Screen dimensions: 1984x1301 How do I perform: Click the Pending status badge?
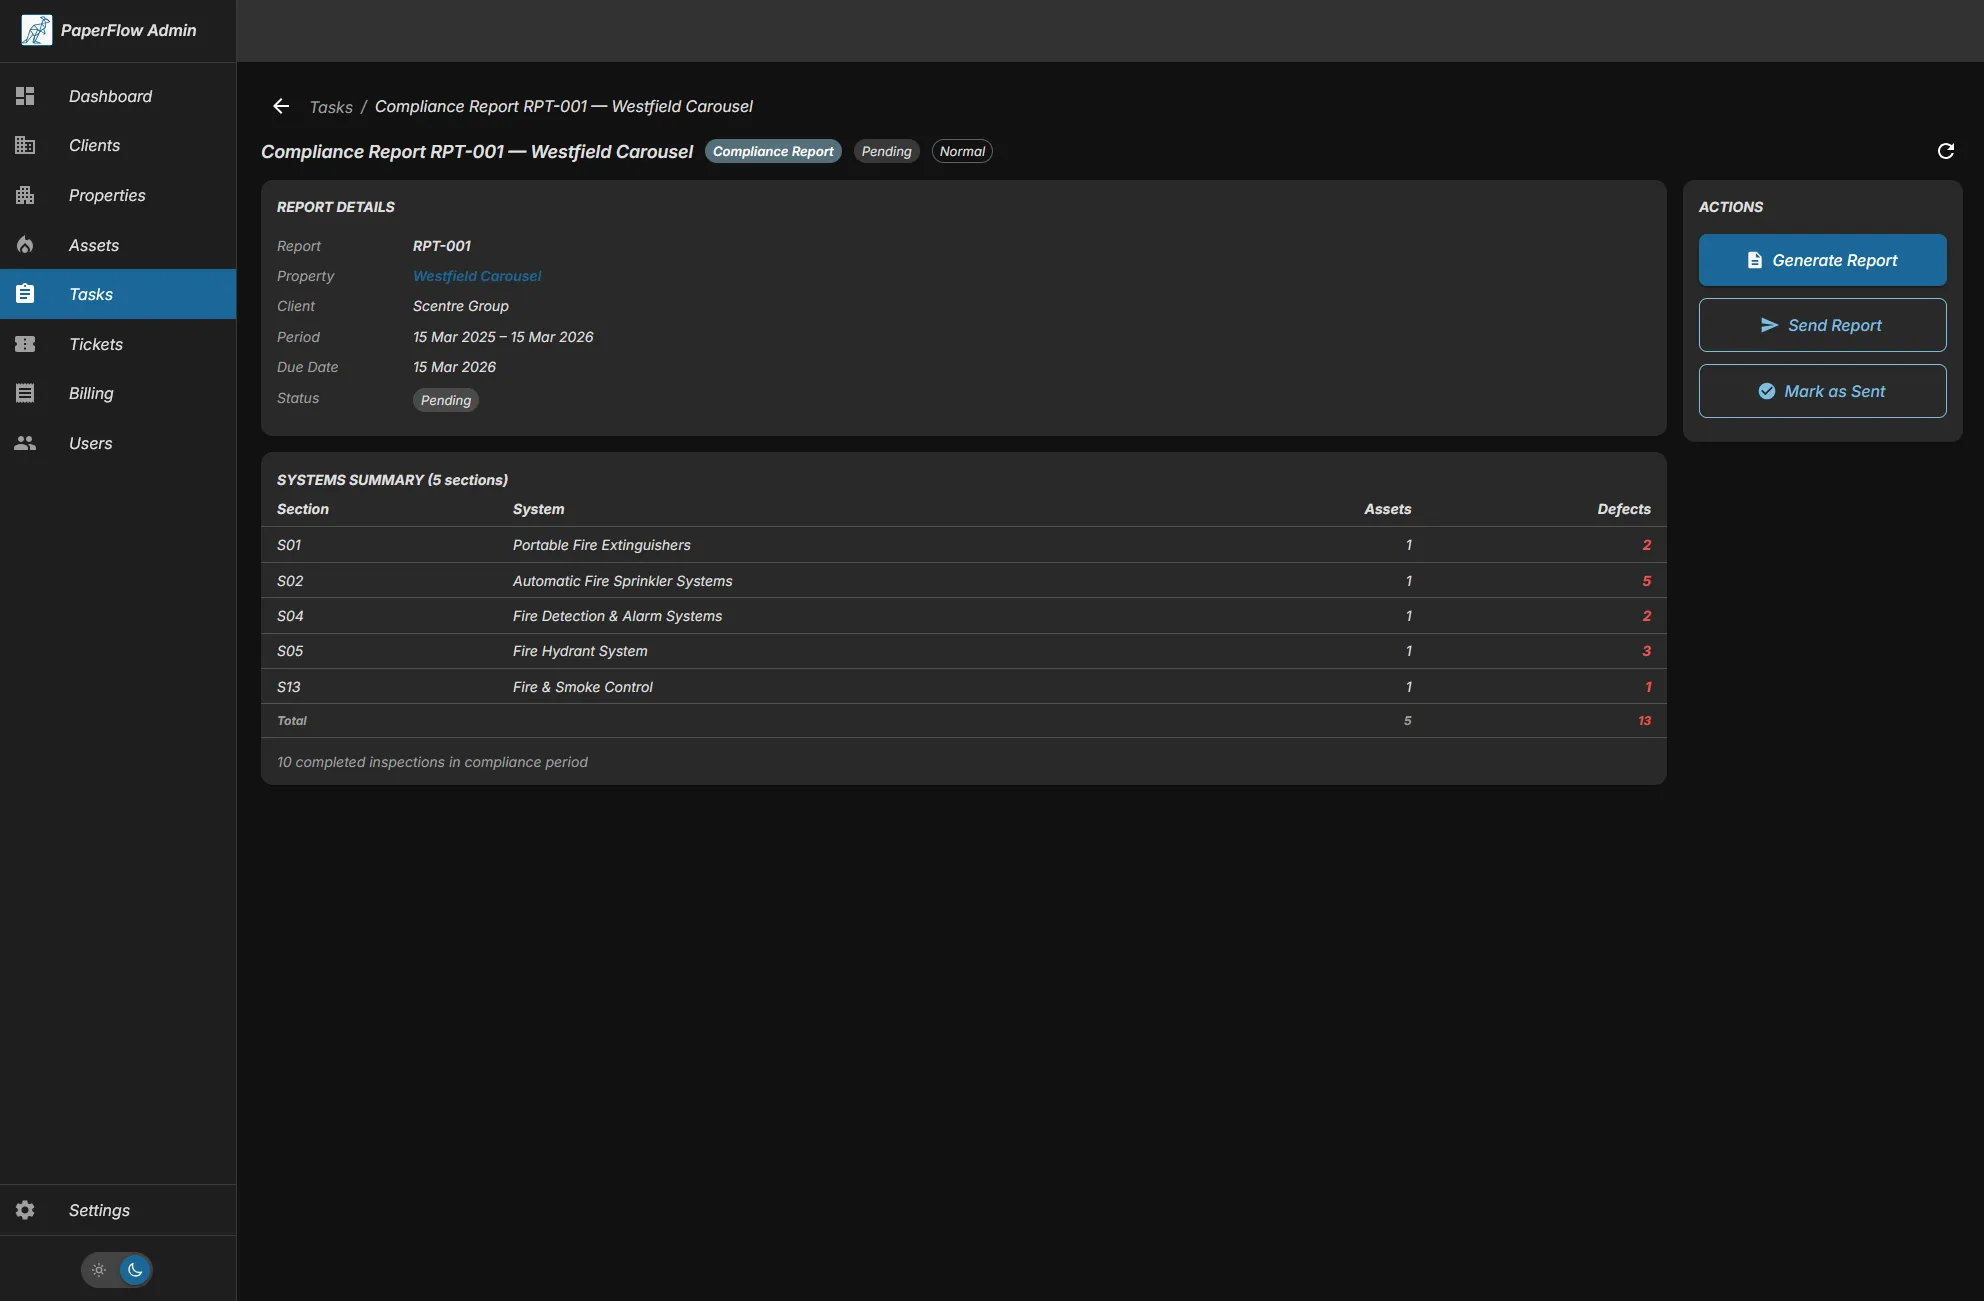(x=445, y=399)
